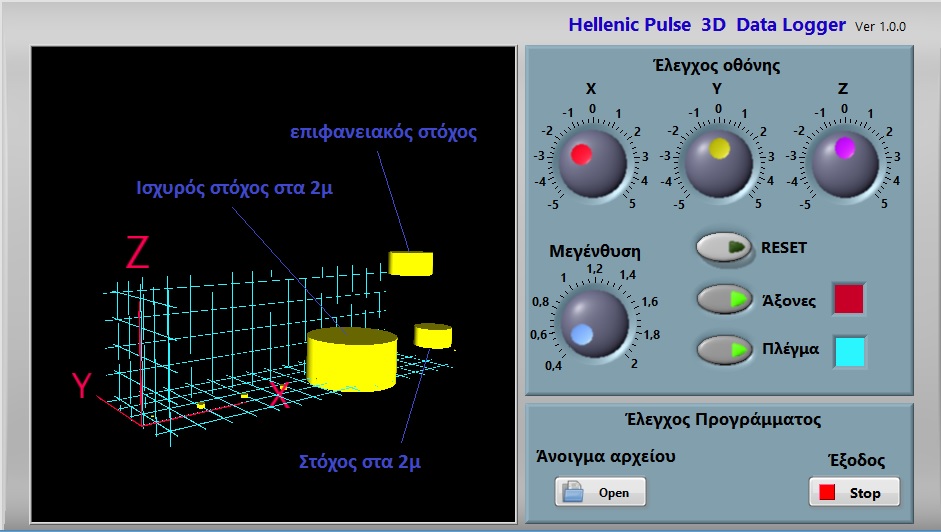Click the red Y axis label

82,385
